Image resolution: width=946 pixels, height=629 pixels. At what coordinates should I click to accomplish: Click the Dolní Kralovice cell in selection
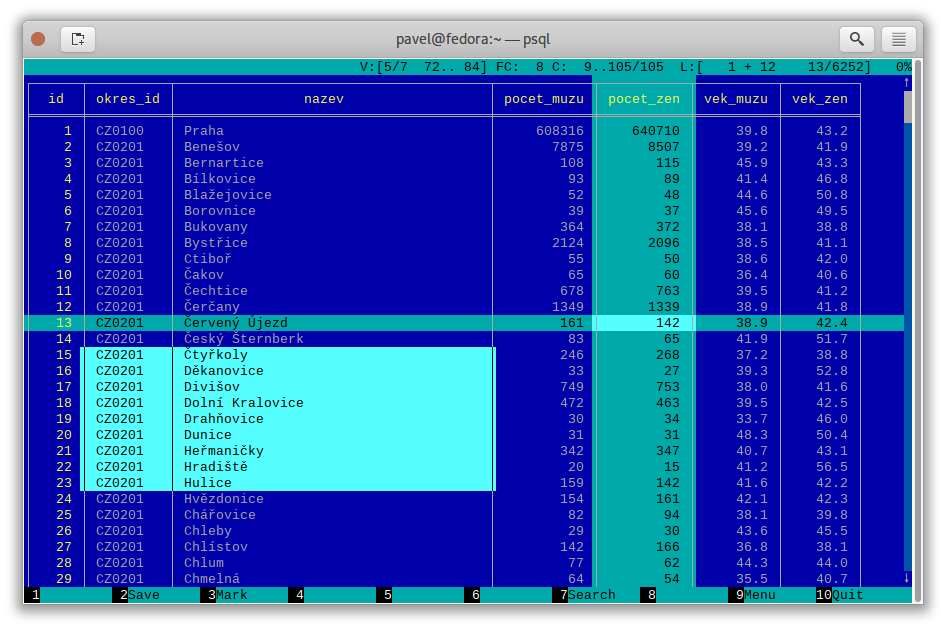click(243, 403)
